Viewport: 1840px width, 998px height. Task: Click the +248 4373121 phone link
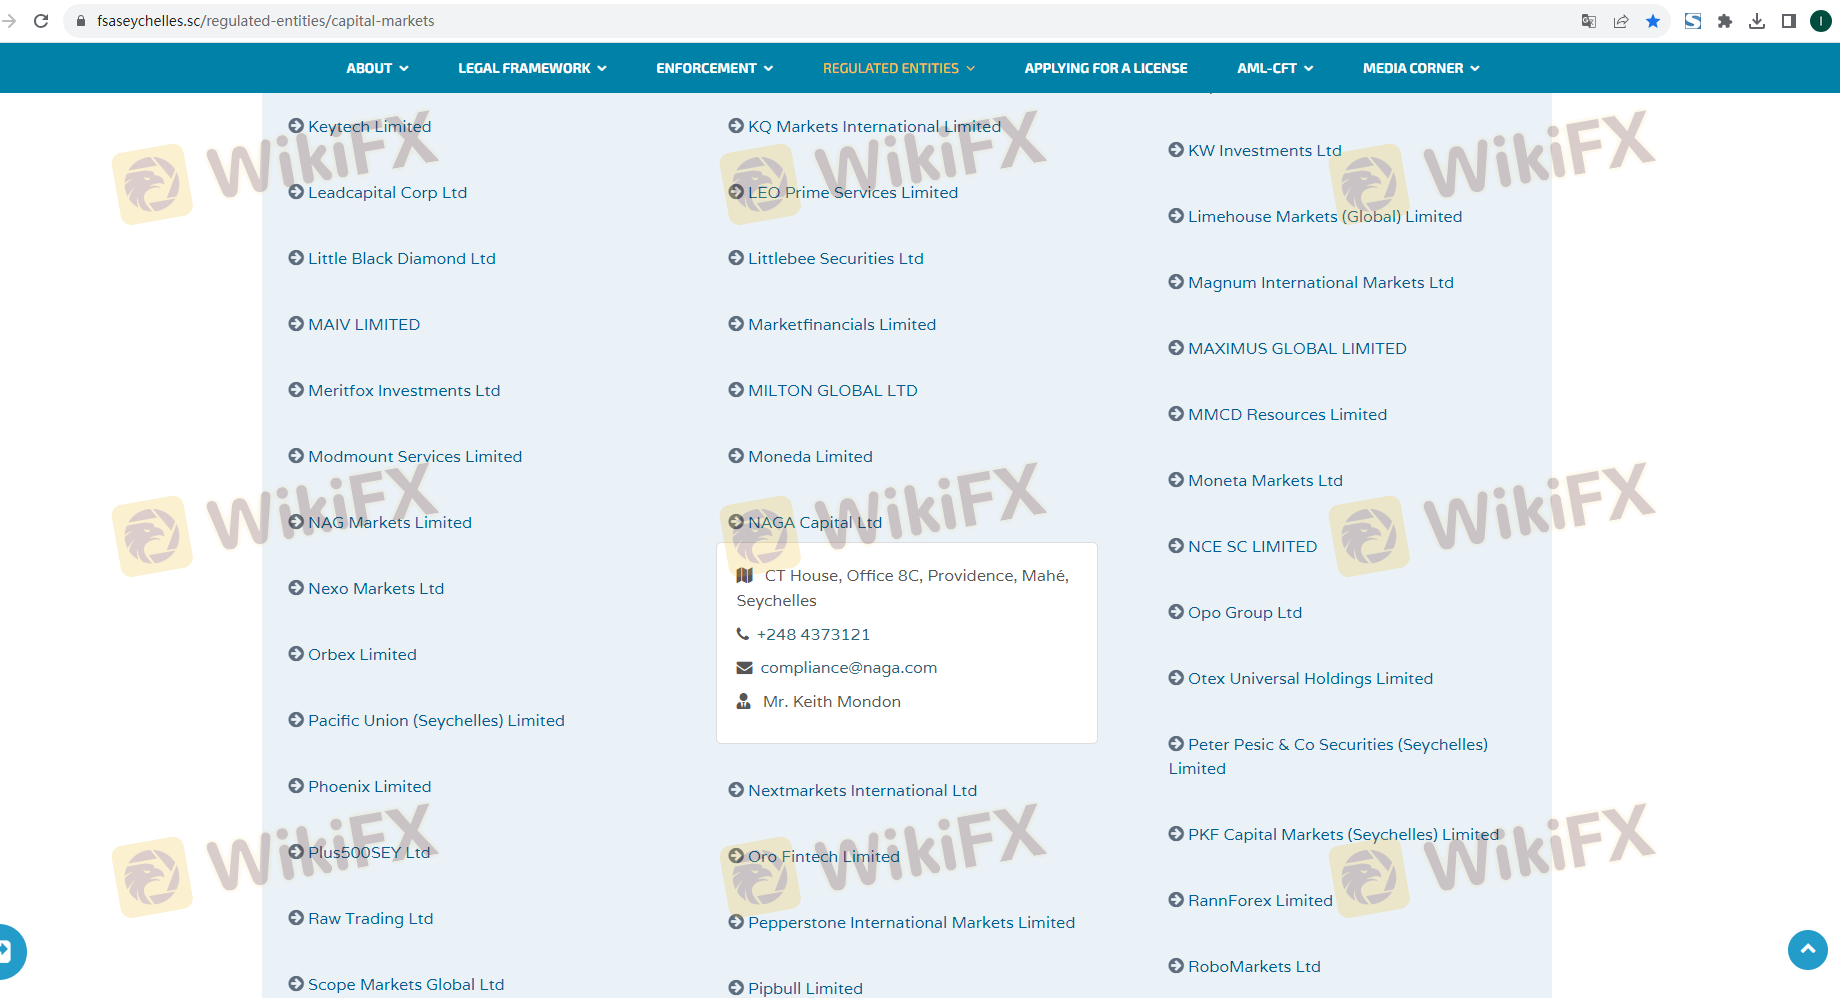[x=813, y=634]
